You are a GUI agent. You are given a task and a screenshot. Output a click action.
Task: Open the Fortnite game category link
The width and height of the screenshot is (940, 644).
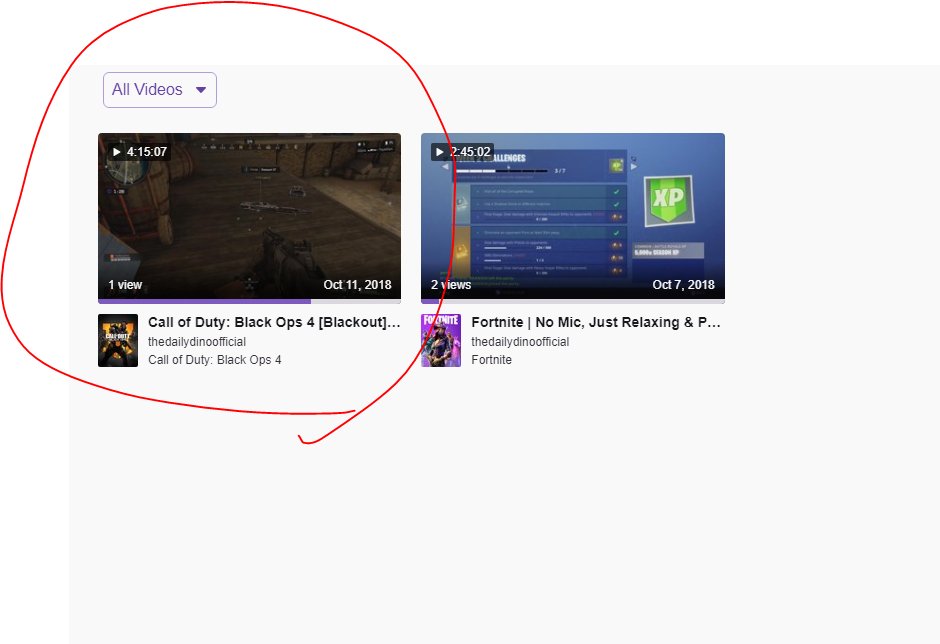point(492,360)
